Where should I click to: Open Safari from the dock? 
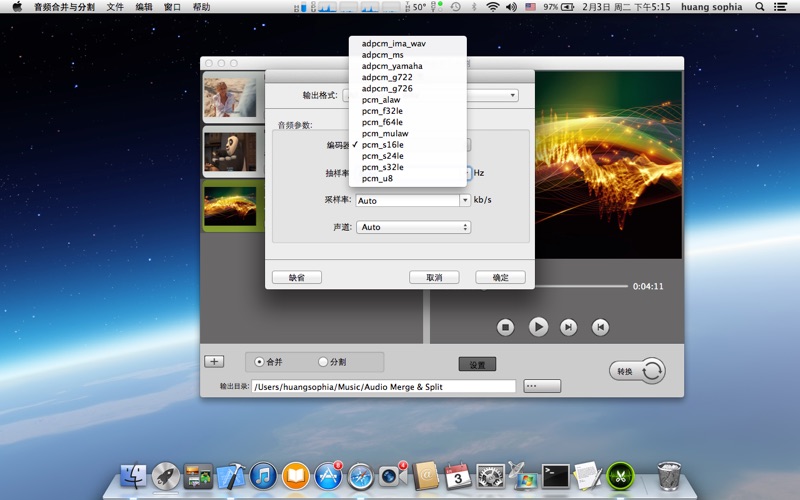pyautogui.click(x=360, y=476)
